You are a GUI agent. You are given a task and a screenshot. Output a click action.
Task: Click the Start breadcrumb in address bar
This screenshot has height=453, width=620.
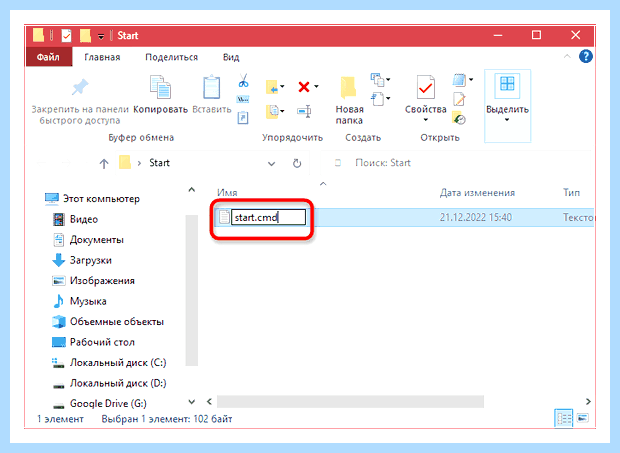click(159, 163)
